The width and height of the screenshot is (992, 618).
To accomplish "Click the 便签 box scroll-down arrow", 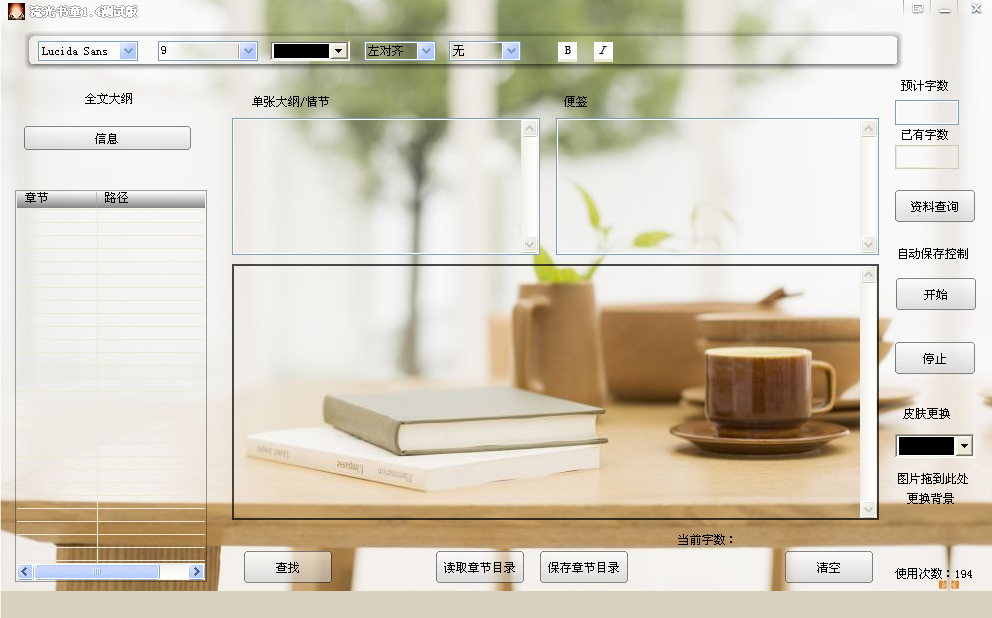I will point(869,244).
